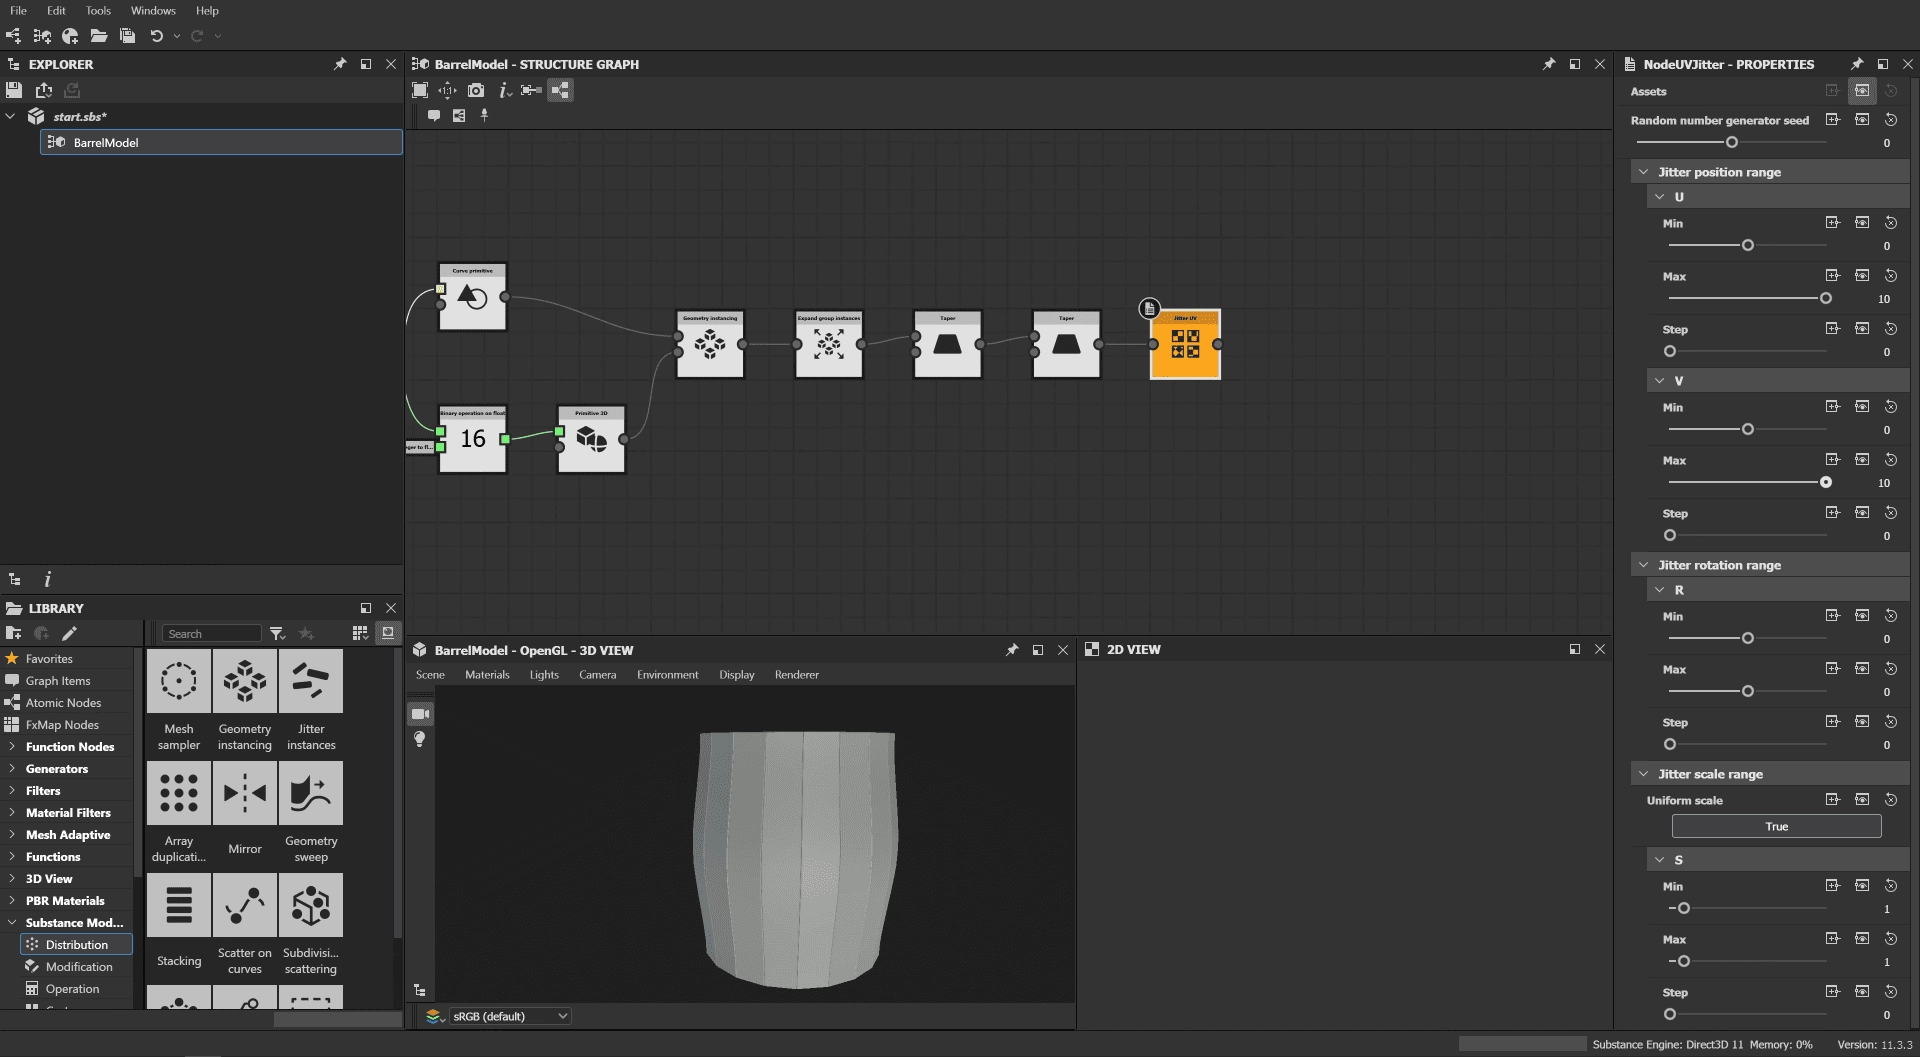Click the new MDL graph toolbar icon
Screen dimensions: 1920x1057
point(70,36)
